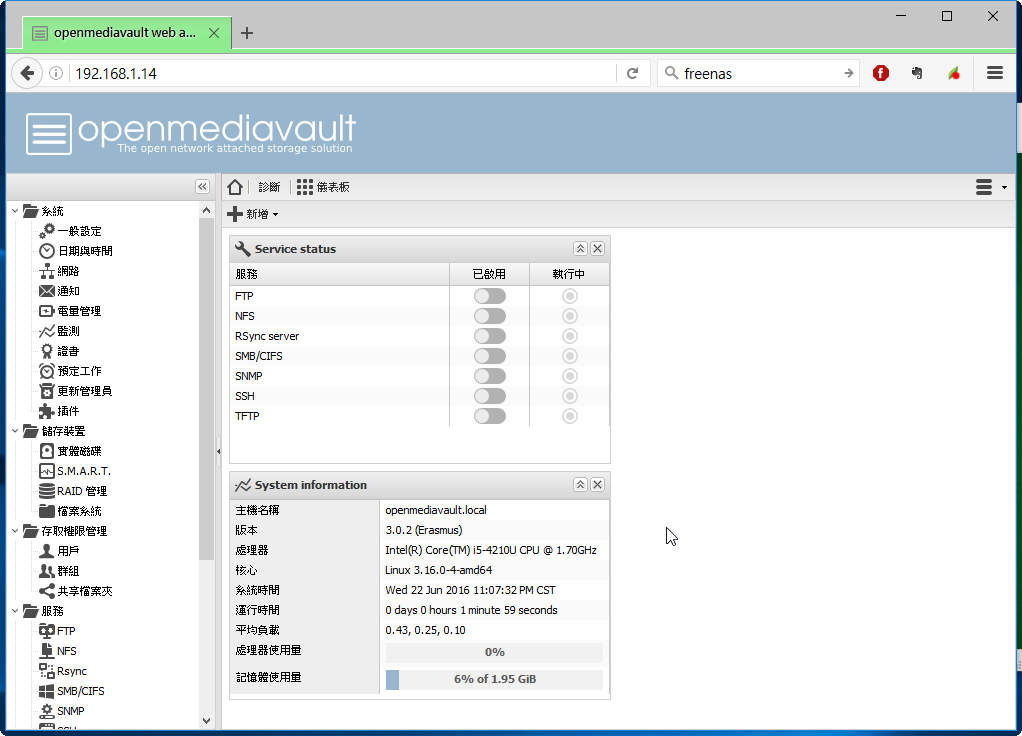Image resolution: width=1022 pixels, height=736 pixels.
Task: Open the 新增 add widget dropdown
Action: pyautogui.click(x=253, y=214)
